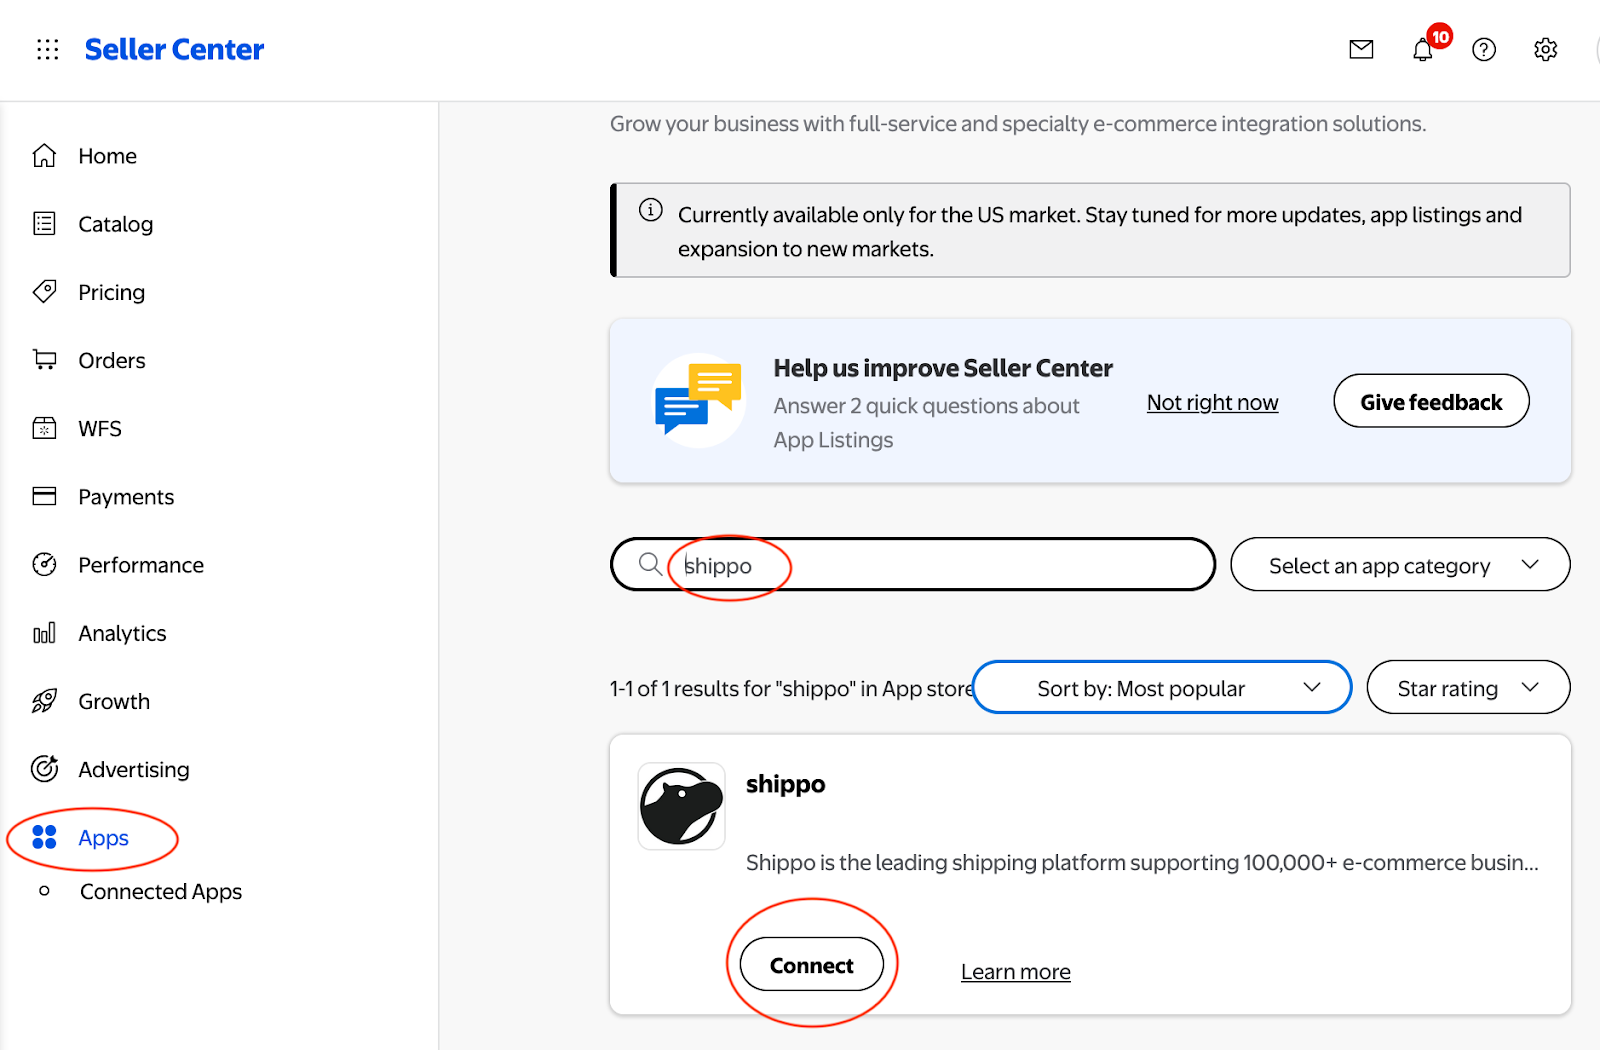
Task: Select Apps in the sidebar
Action: tap(103, 838)
